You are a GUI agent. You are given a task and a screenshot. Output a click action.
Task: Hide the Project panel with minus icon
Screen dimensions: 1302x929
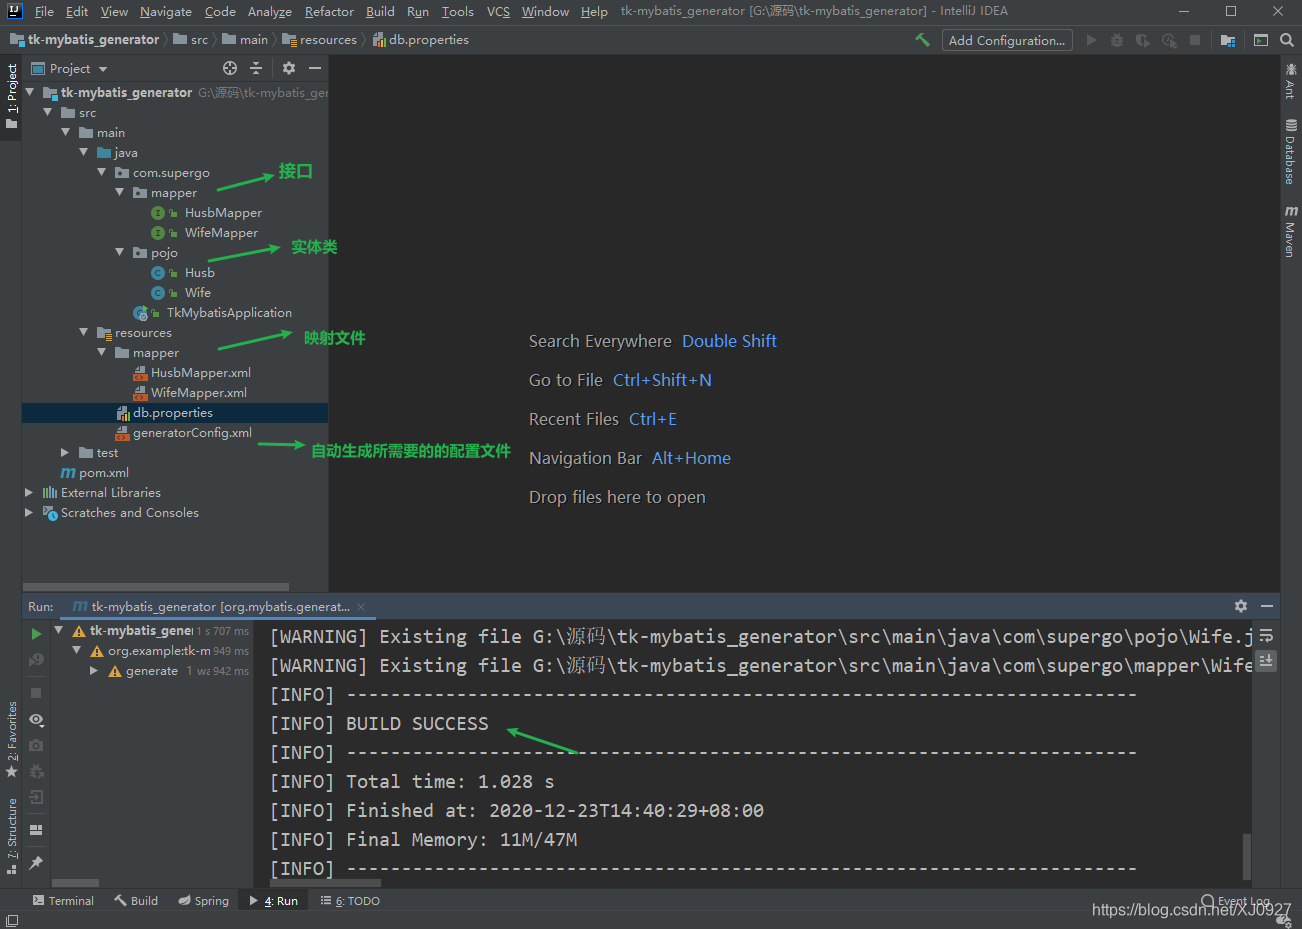pyautogui.click(x=315, y=68)
